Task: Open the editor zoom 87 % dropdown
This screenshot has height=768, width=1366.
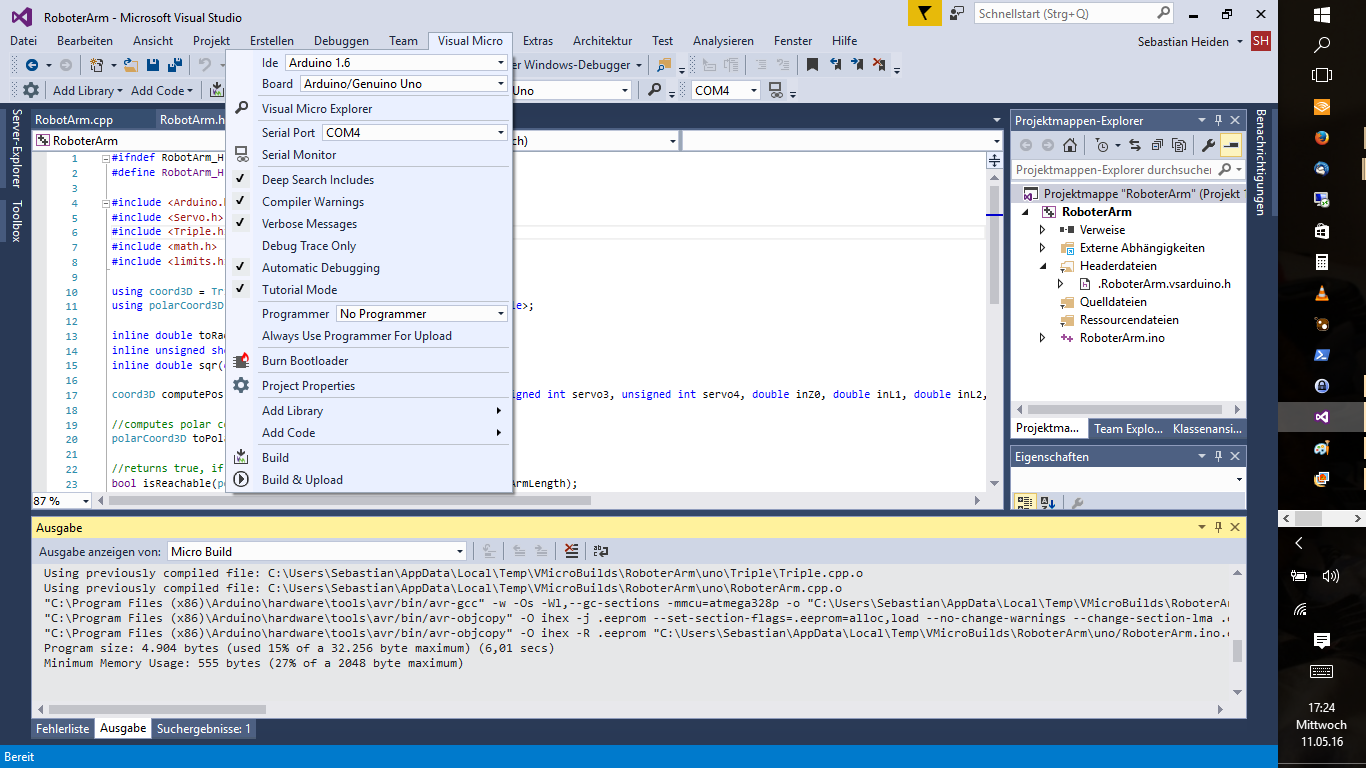Action: tap(62, 500)
